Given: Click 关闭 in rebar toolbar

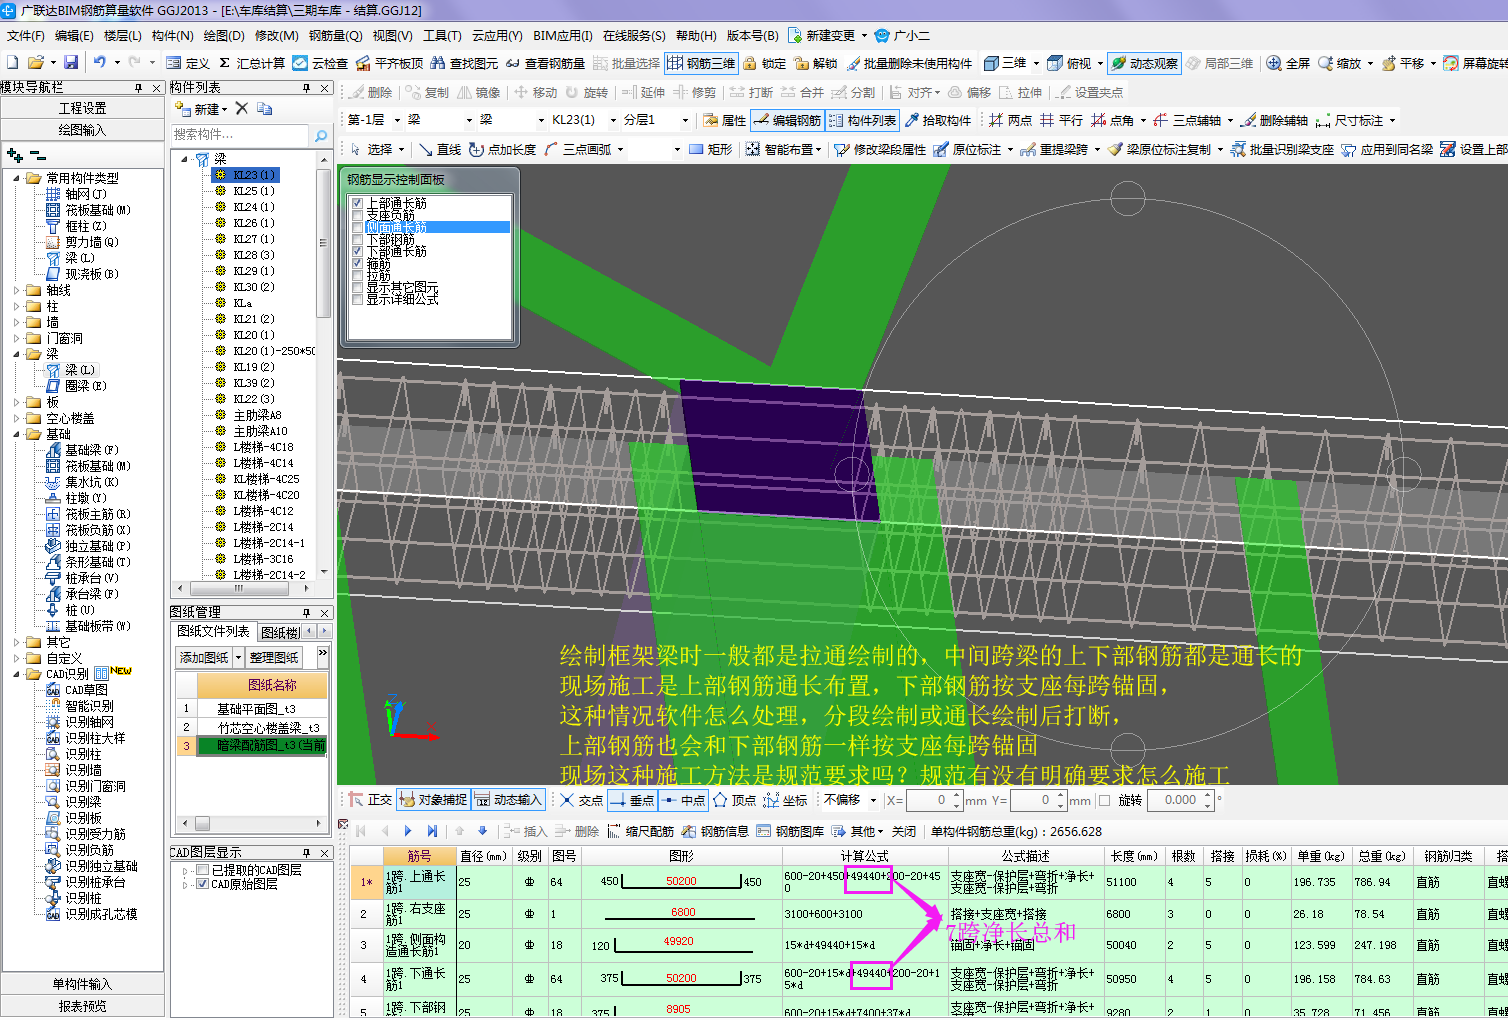Looking at the screenshot, I should 904,831.
